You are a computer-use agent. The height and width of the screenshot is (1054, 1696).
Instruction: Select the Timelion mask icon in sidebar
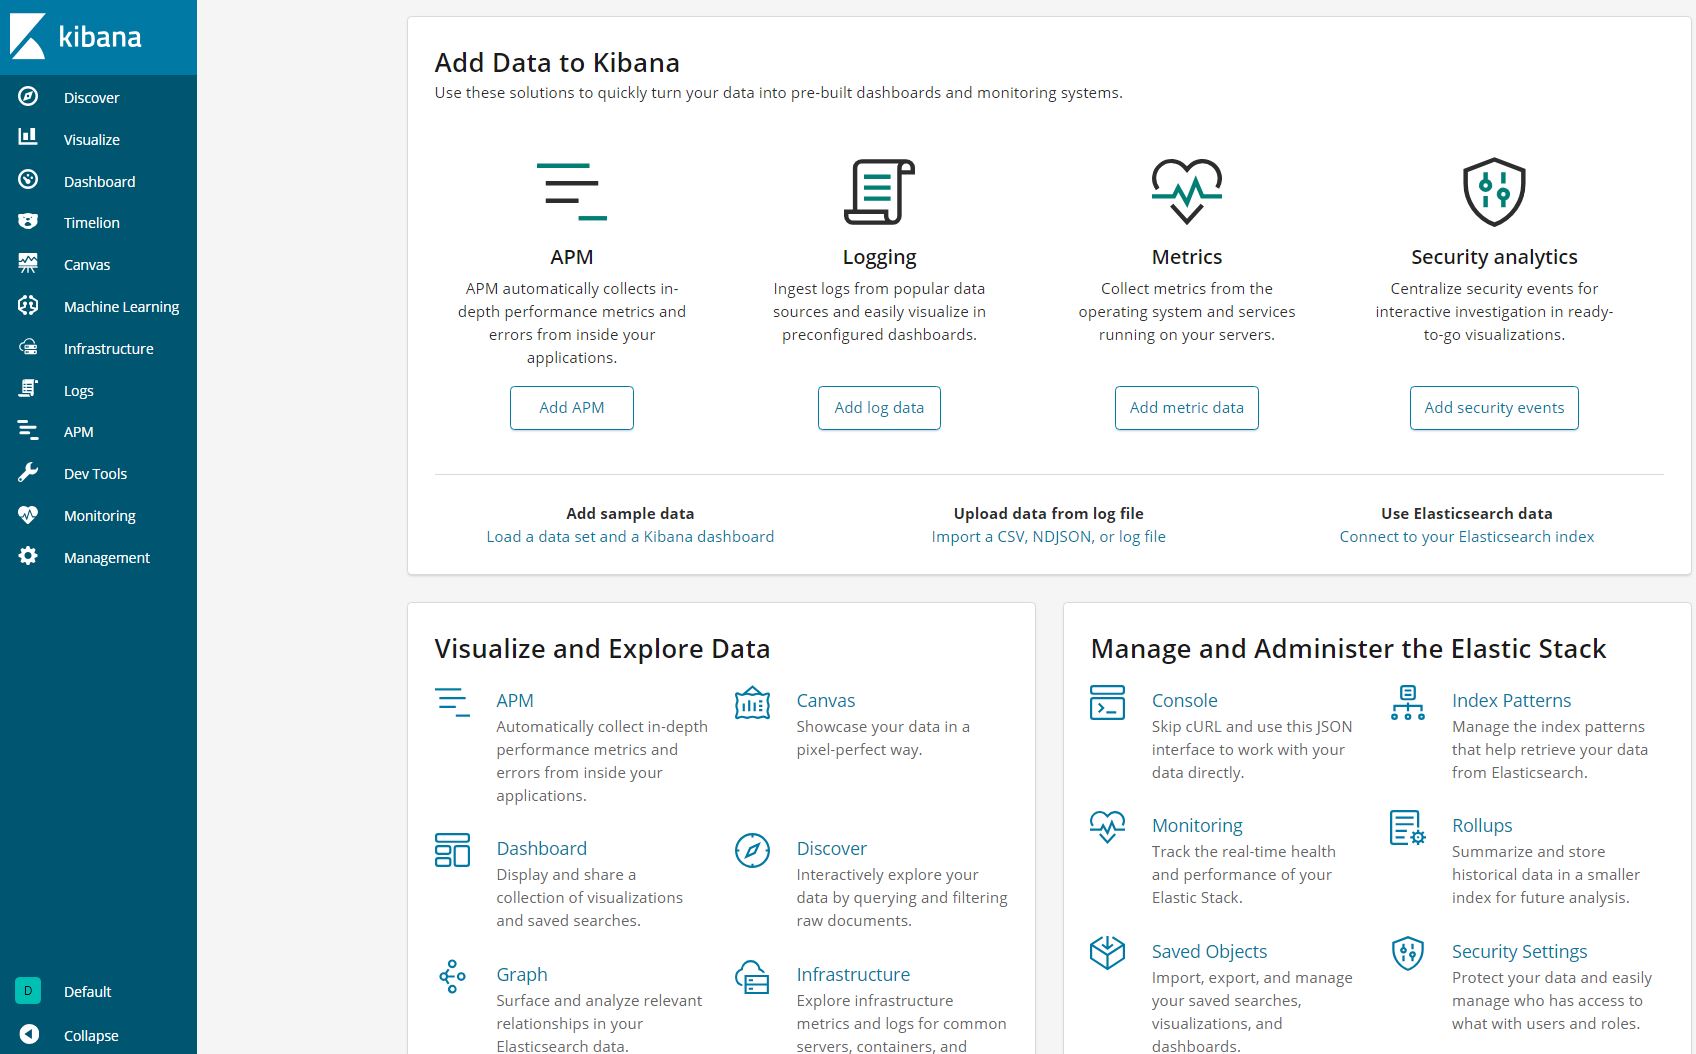pyautogui.click(x=28, y=221)
